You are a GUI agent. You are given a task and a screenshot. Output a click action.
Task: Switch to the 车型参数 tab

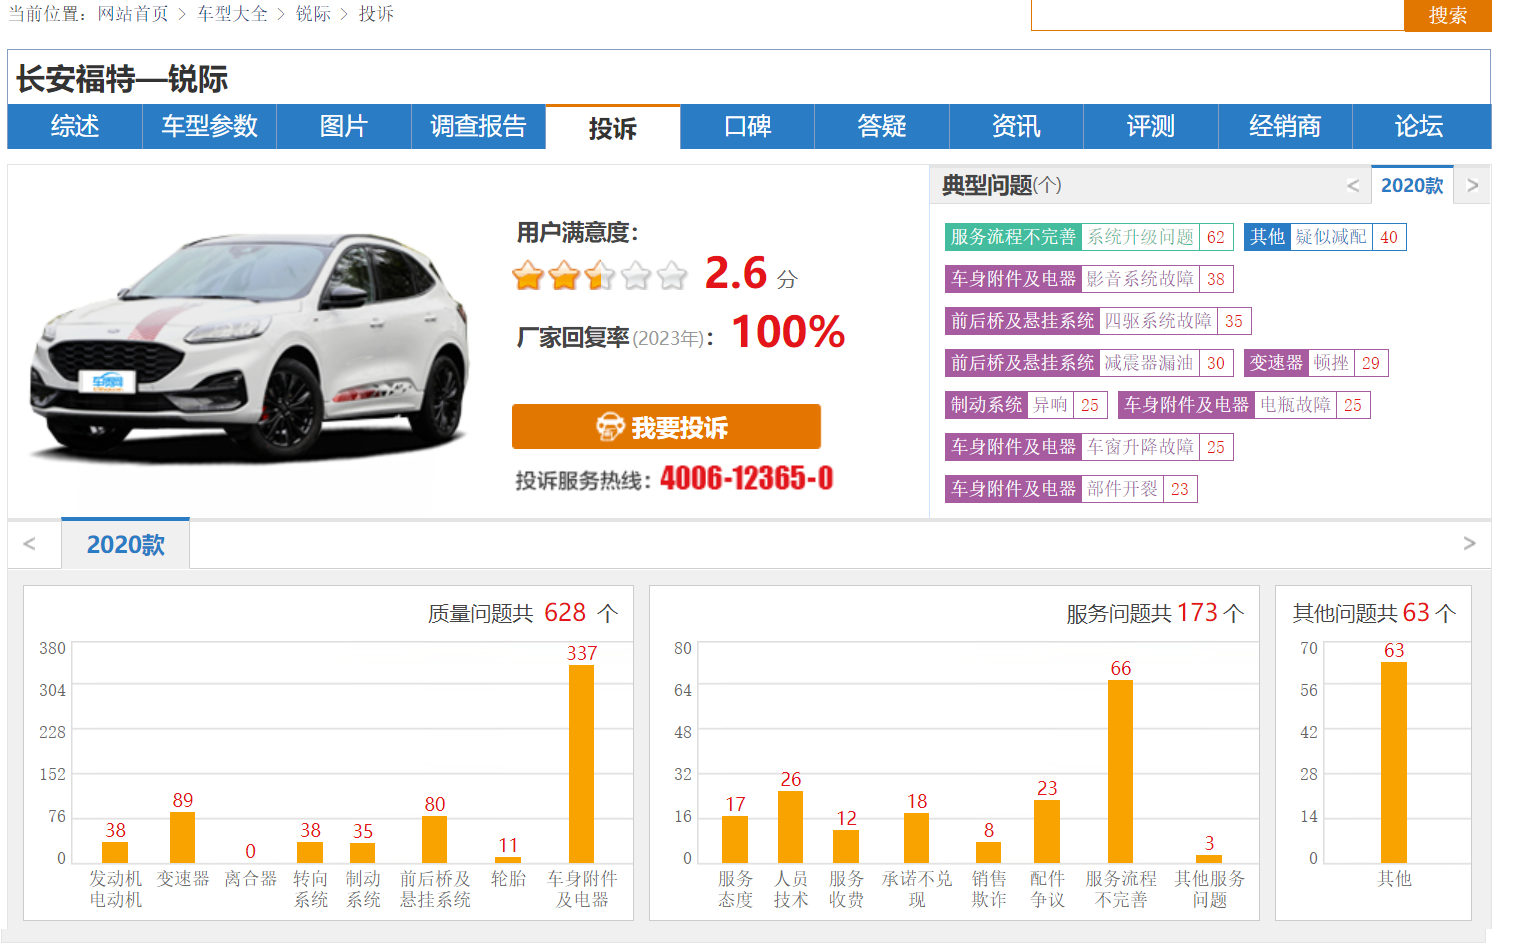click(x=209, y=126)
